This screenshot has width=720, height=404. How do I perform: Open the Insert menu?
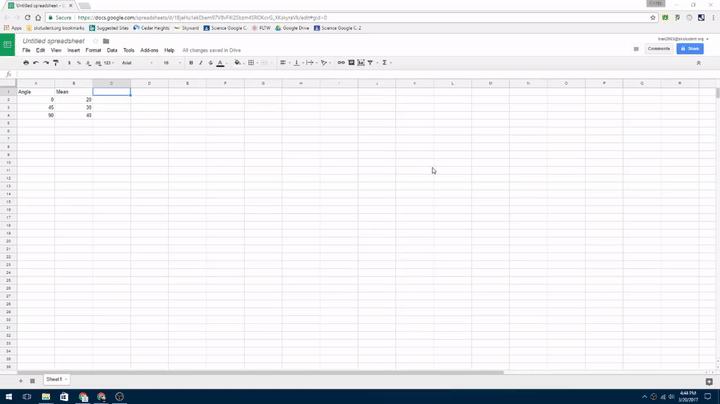click(73, 50)
